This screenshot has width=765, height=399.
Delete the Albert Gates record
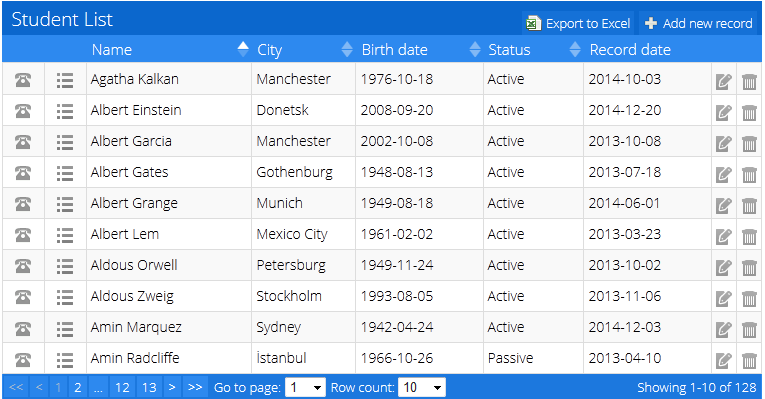tap(749, 174)
